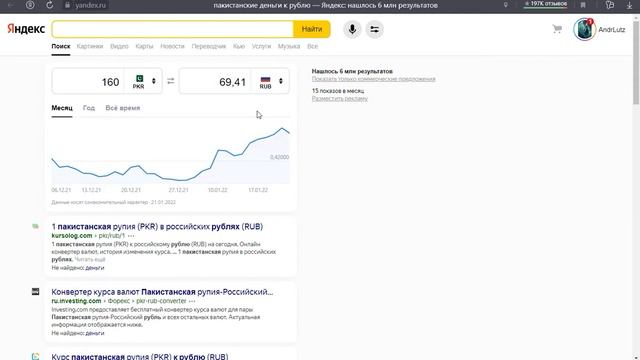640x360 pixels.
Task: Activate voice search microphone icon
Action: (352, 29)
